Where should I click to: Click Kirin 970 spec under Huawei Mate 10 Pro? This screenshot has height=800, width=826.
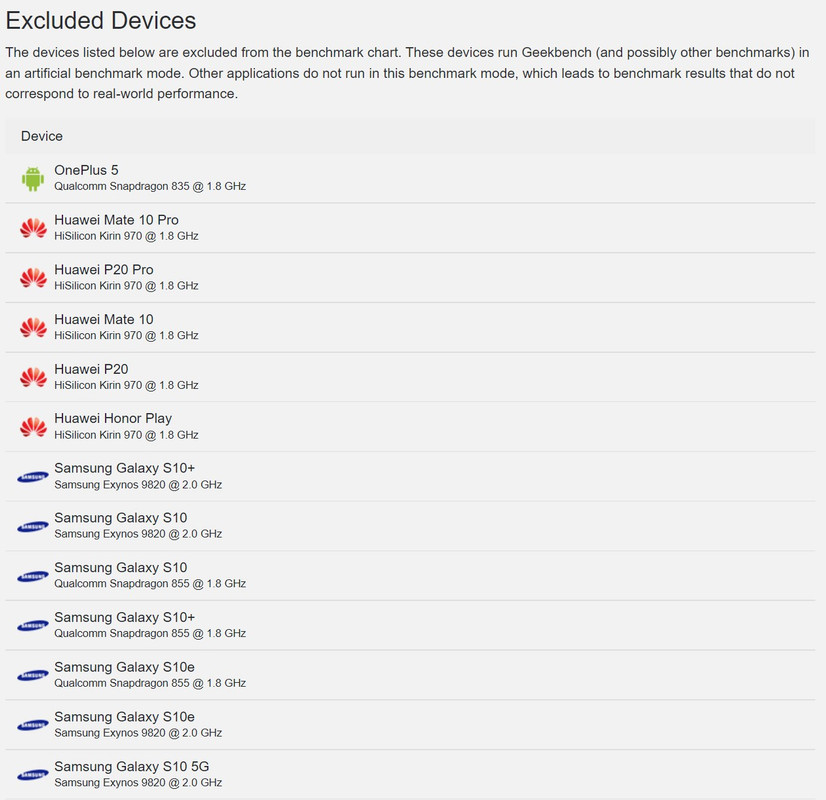tap(126, 236)
